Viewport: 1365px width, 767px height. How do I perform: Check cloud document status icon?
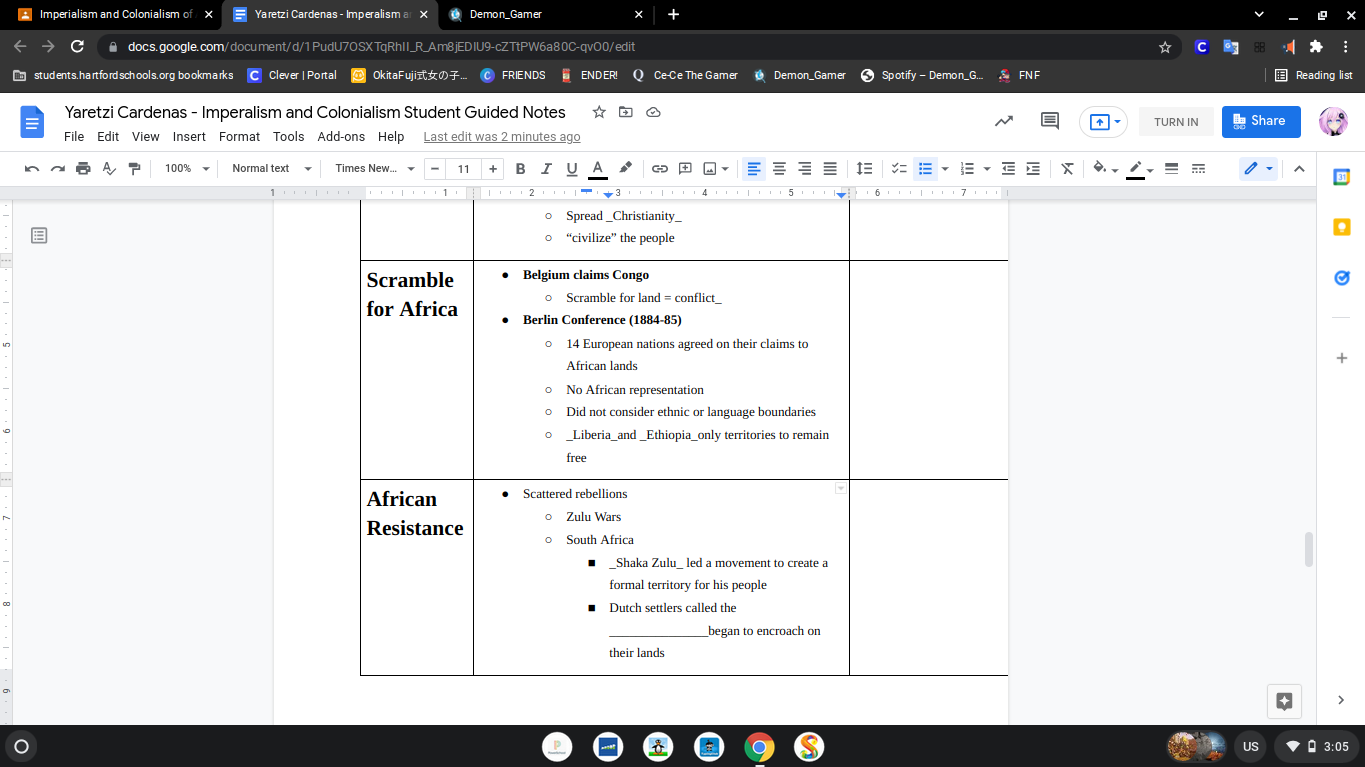point(653,112)
